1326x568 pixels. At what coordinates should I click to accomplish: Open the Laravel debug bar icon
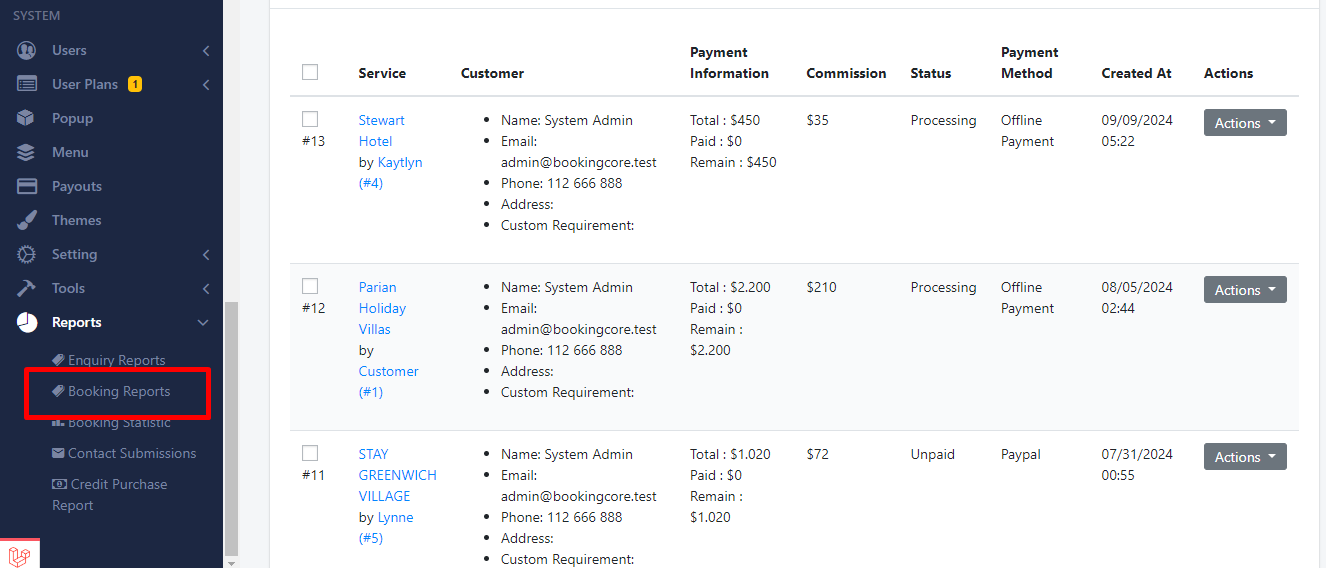19,554
